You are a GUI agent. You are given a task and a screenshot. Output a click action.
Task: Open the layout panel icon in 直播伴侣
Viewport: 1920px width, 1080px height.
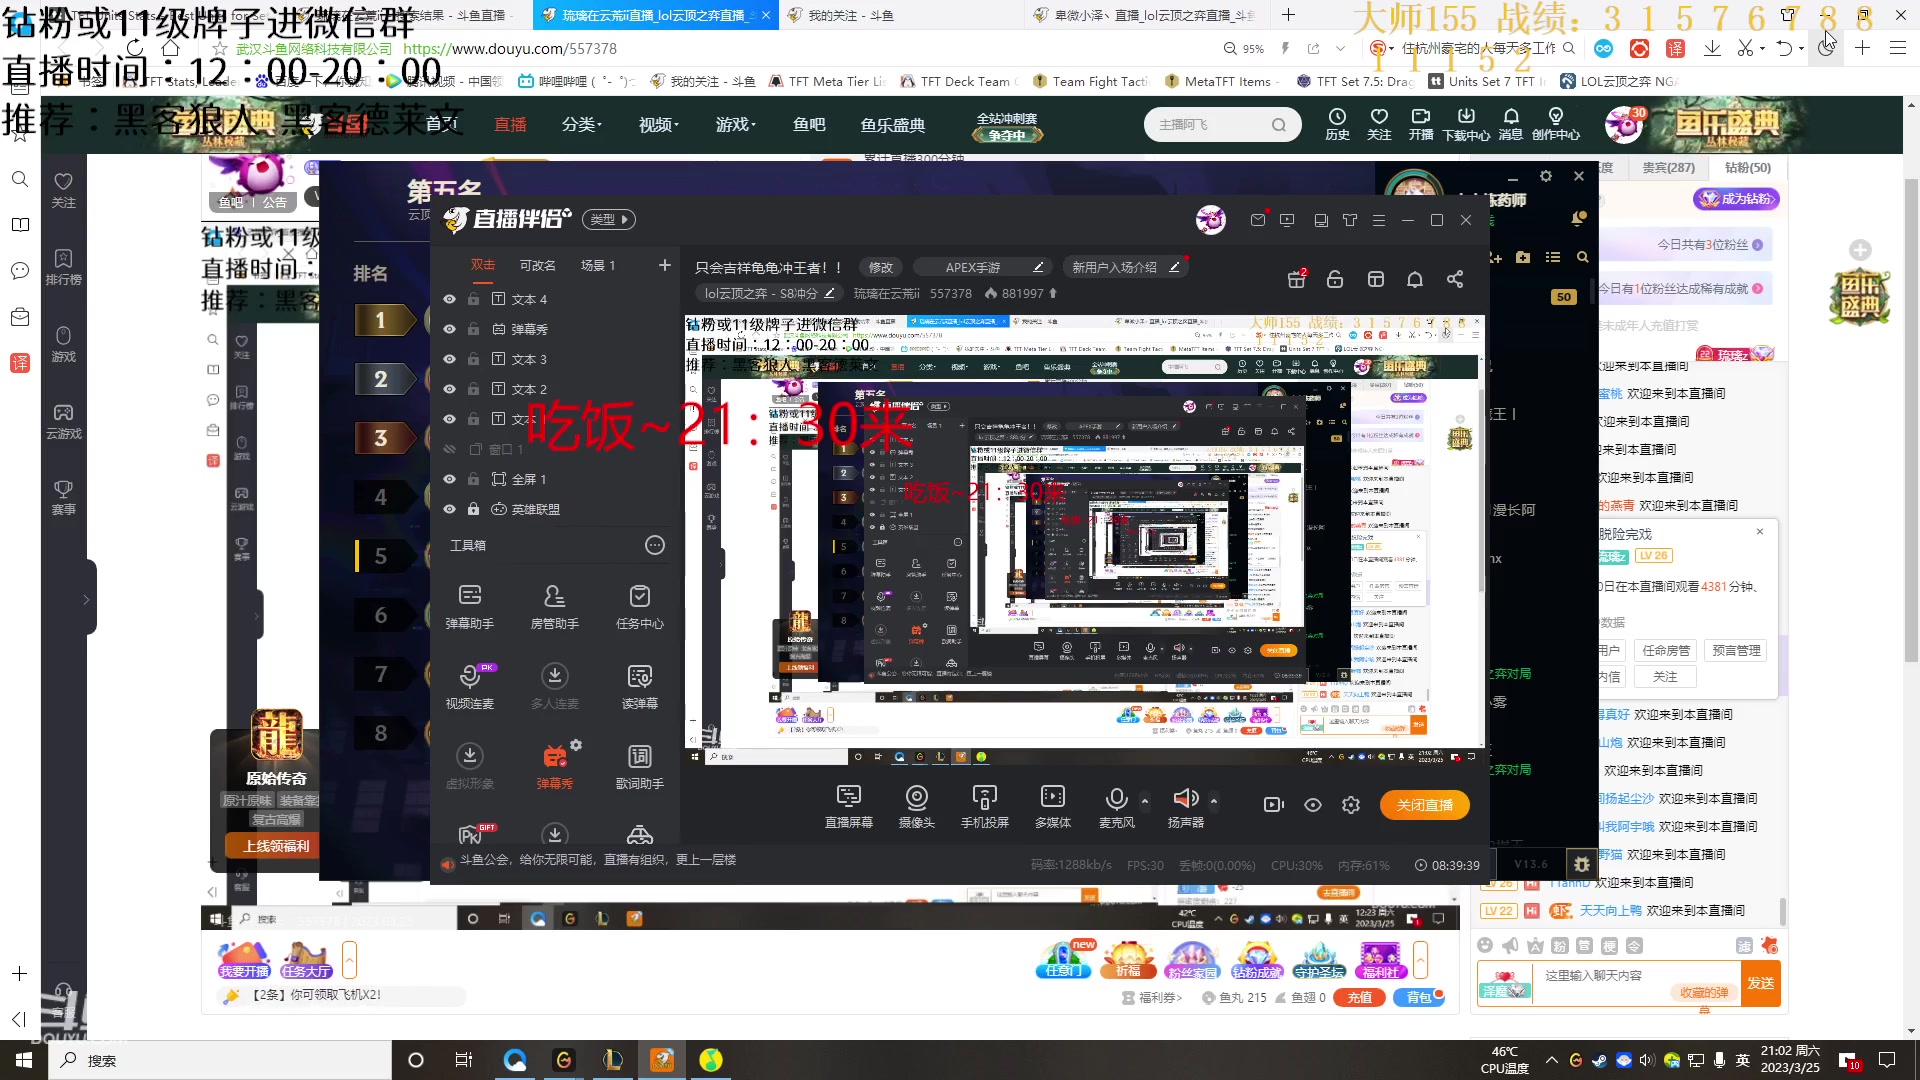pos(1376,280)
